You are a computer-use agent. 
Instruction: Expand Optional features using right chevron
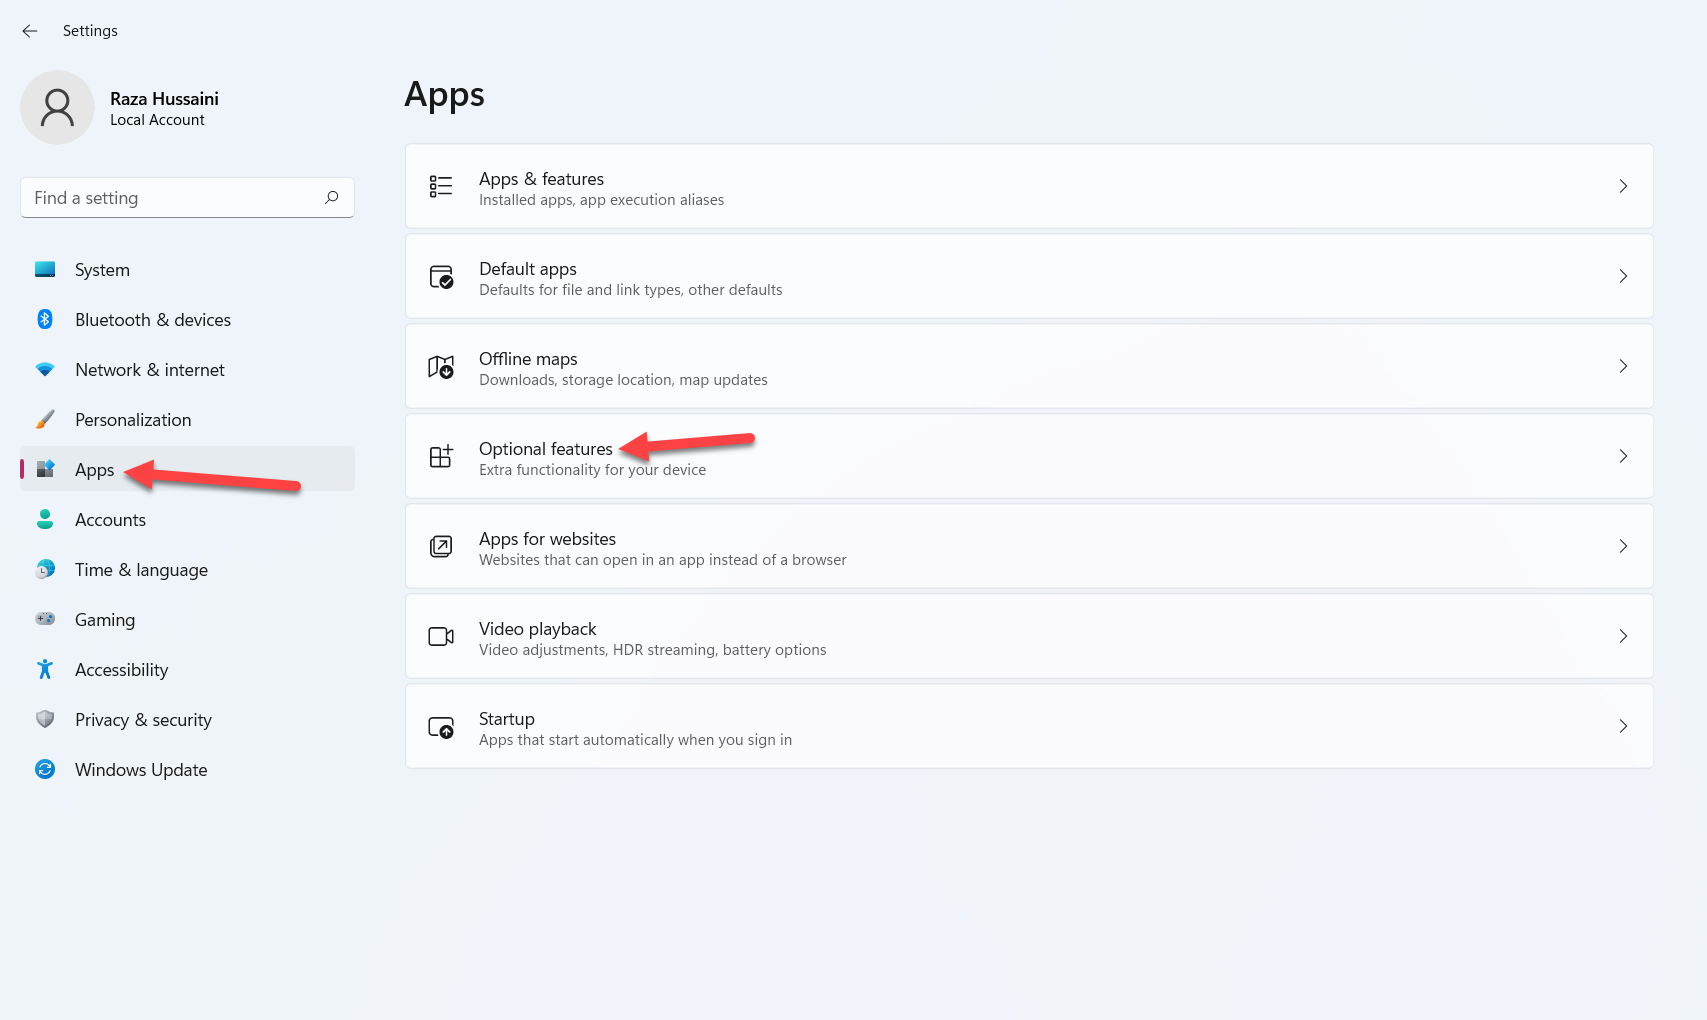point(1622,457)
